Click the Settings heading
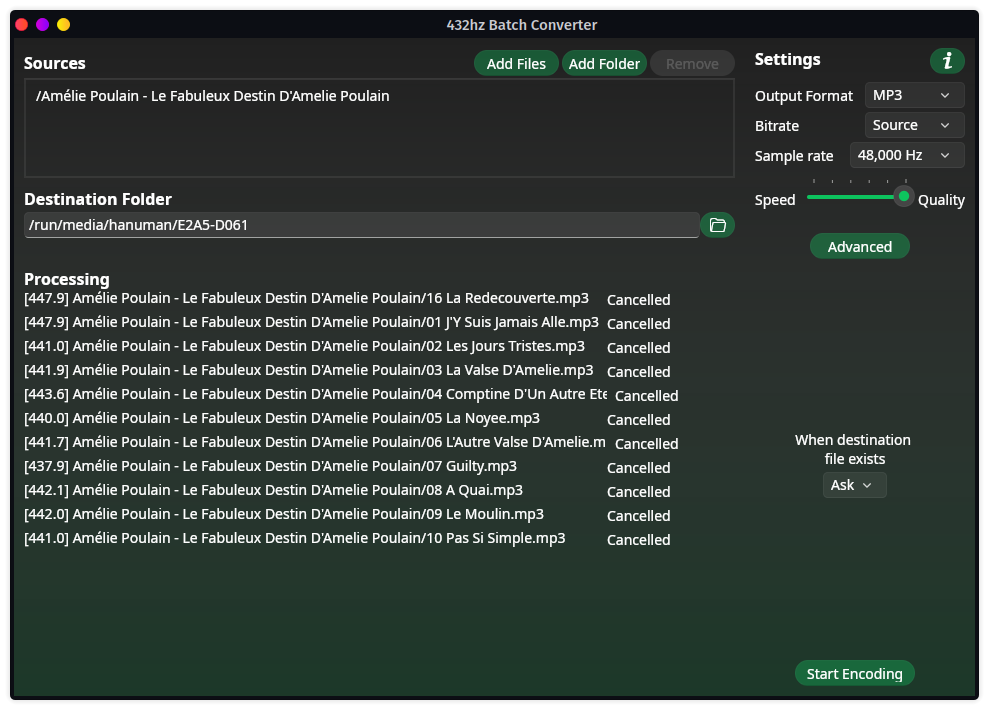The width and height of the screenshot is (989, 710). [x=787, y=60]
